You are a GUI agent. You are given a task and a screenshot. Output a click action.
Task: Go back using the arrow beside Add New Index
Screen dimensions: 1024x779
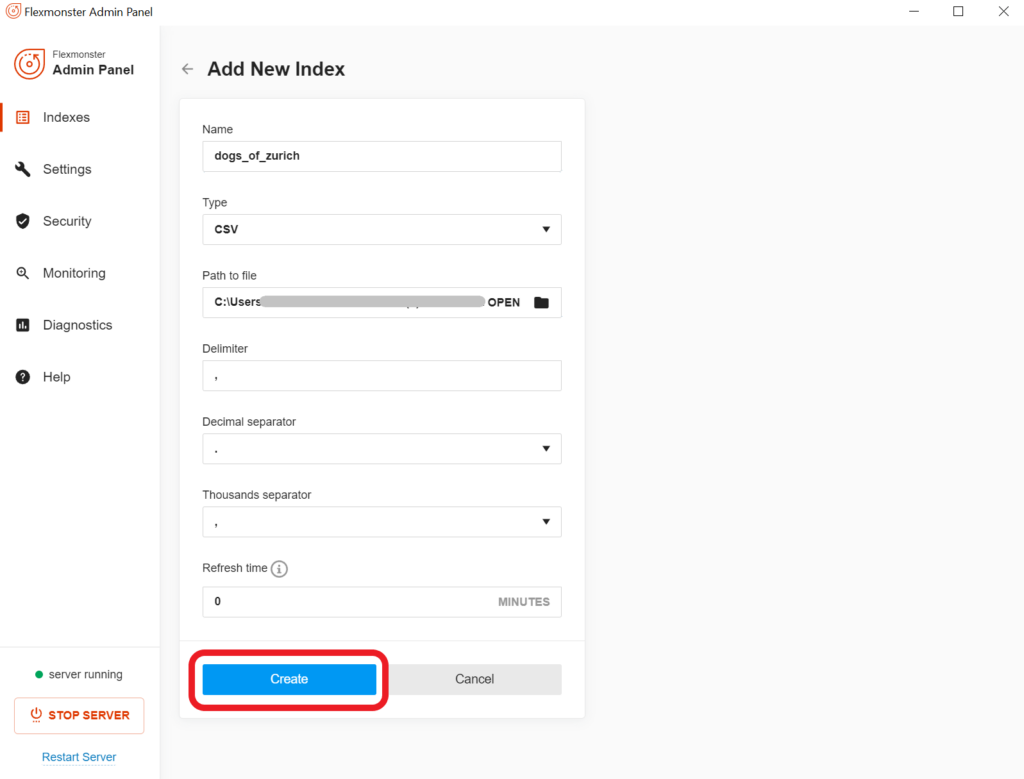point(187,69)
